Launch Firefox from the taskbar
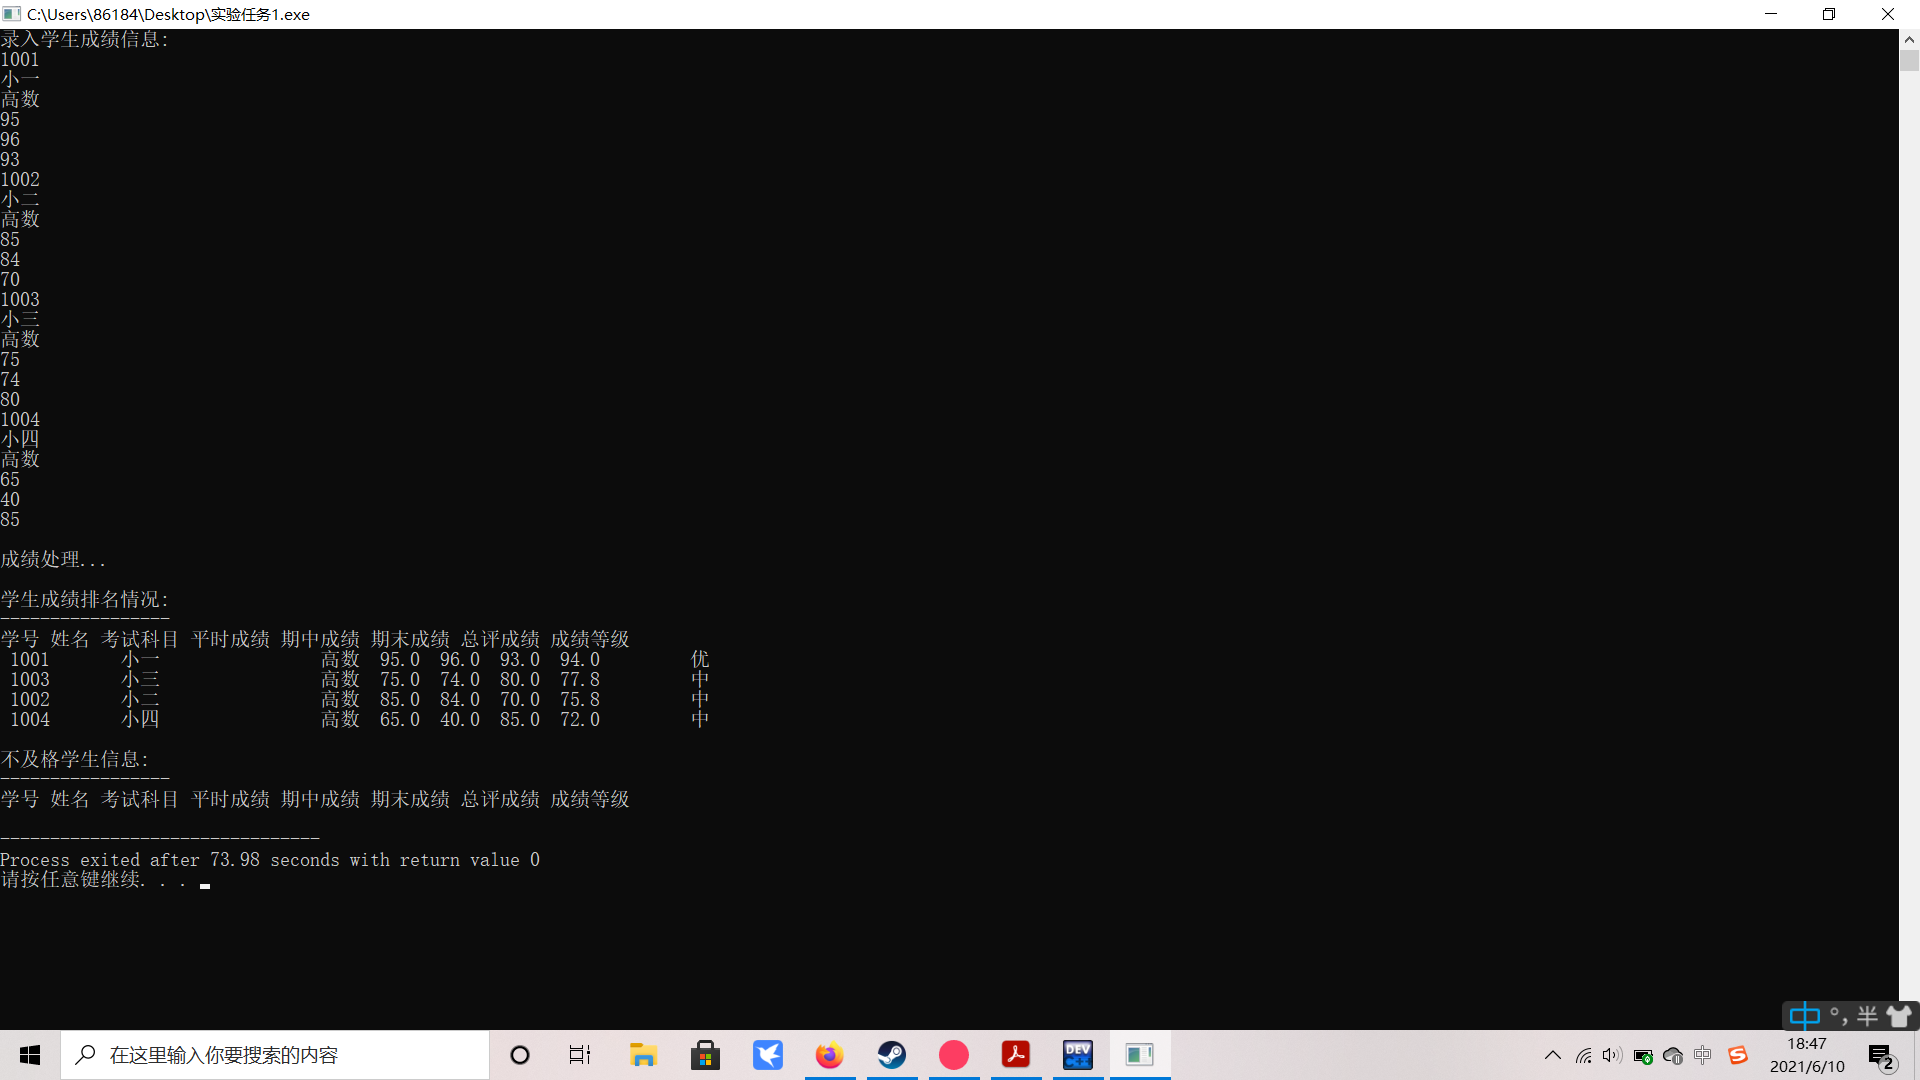Viewport: 1920px width, 1080px height. pyautogui.click(x=829, y=1055)
